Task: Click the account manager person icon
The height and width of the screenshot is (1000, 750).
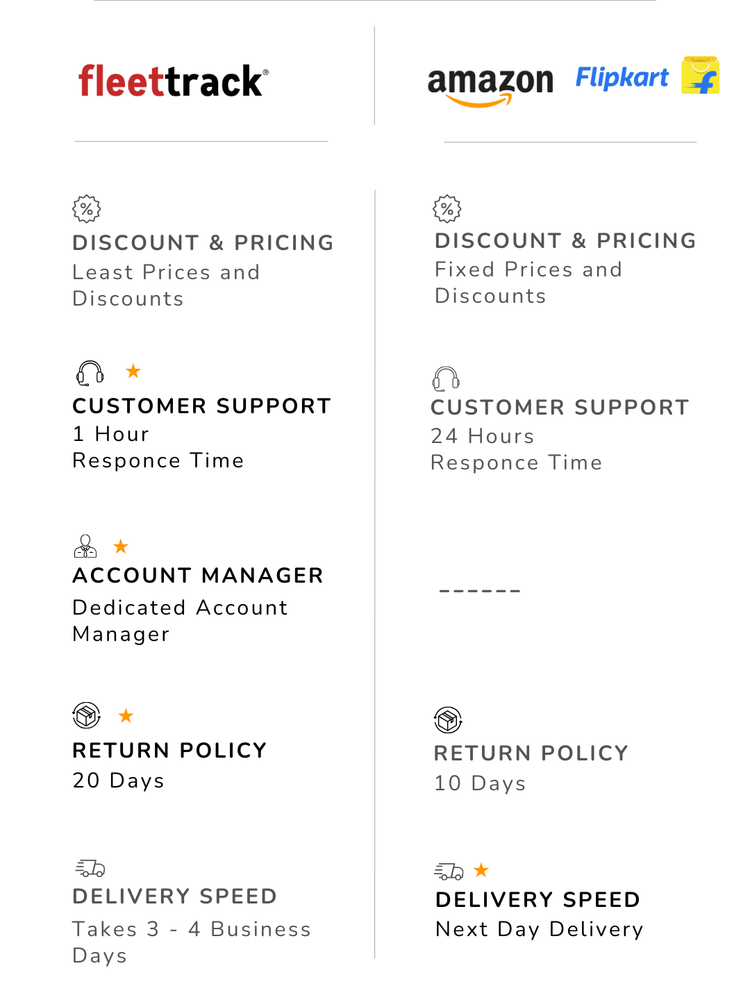Action: pos(86,546)
